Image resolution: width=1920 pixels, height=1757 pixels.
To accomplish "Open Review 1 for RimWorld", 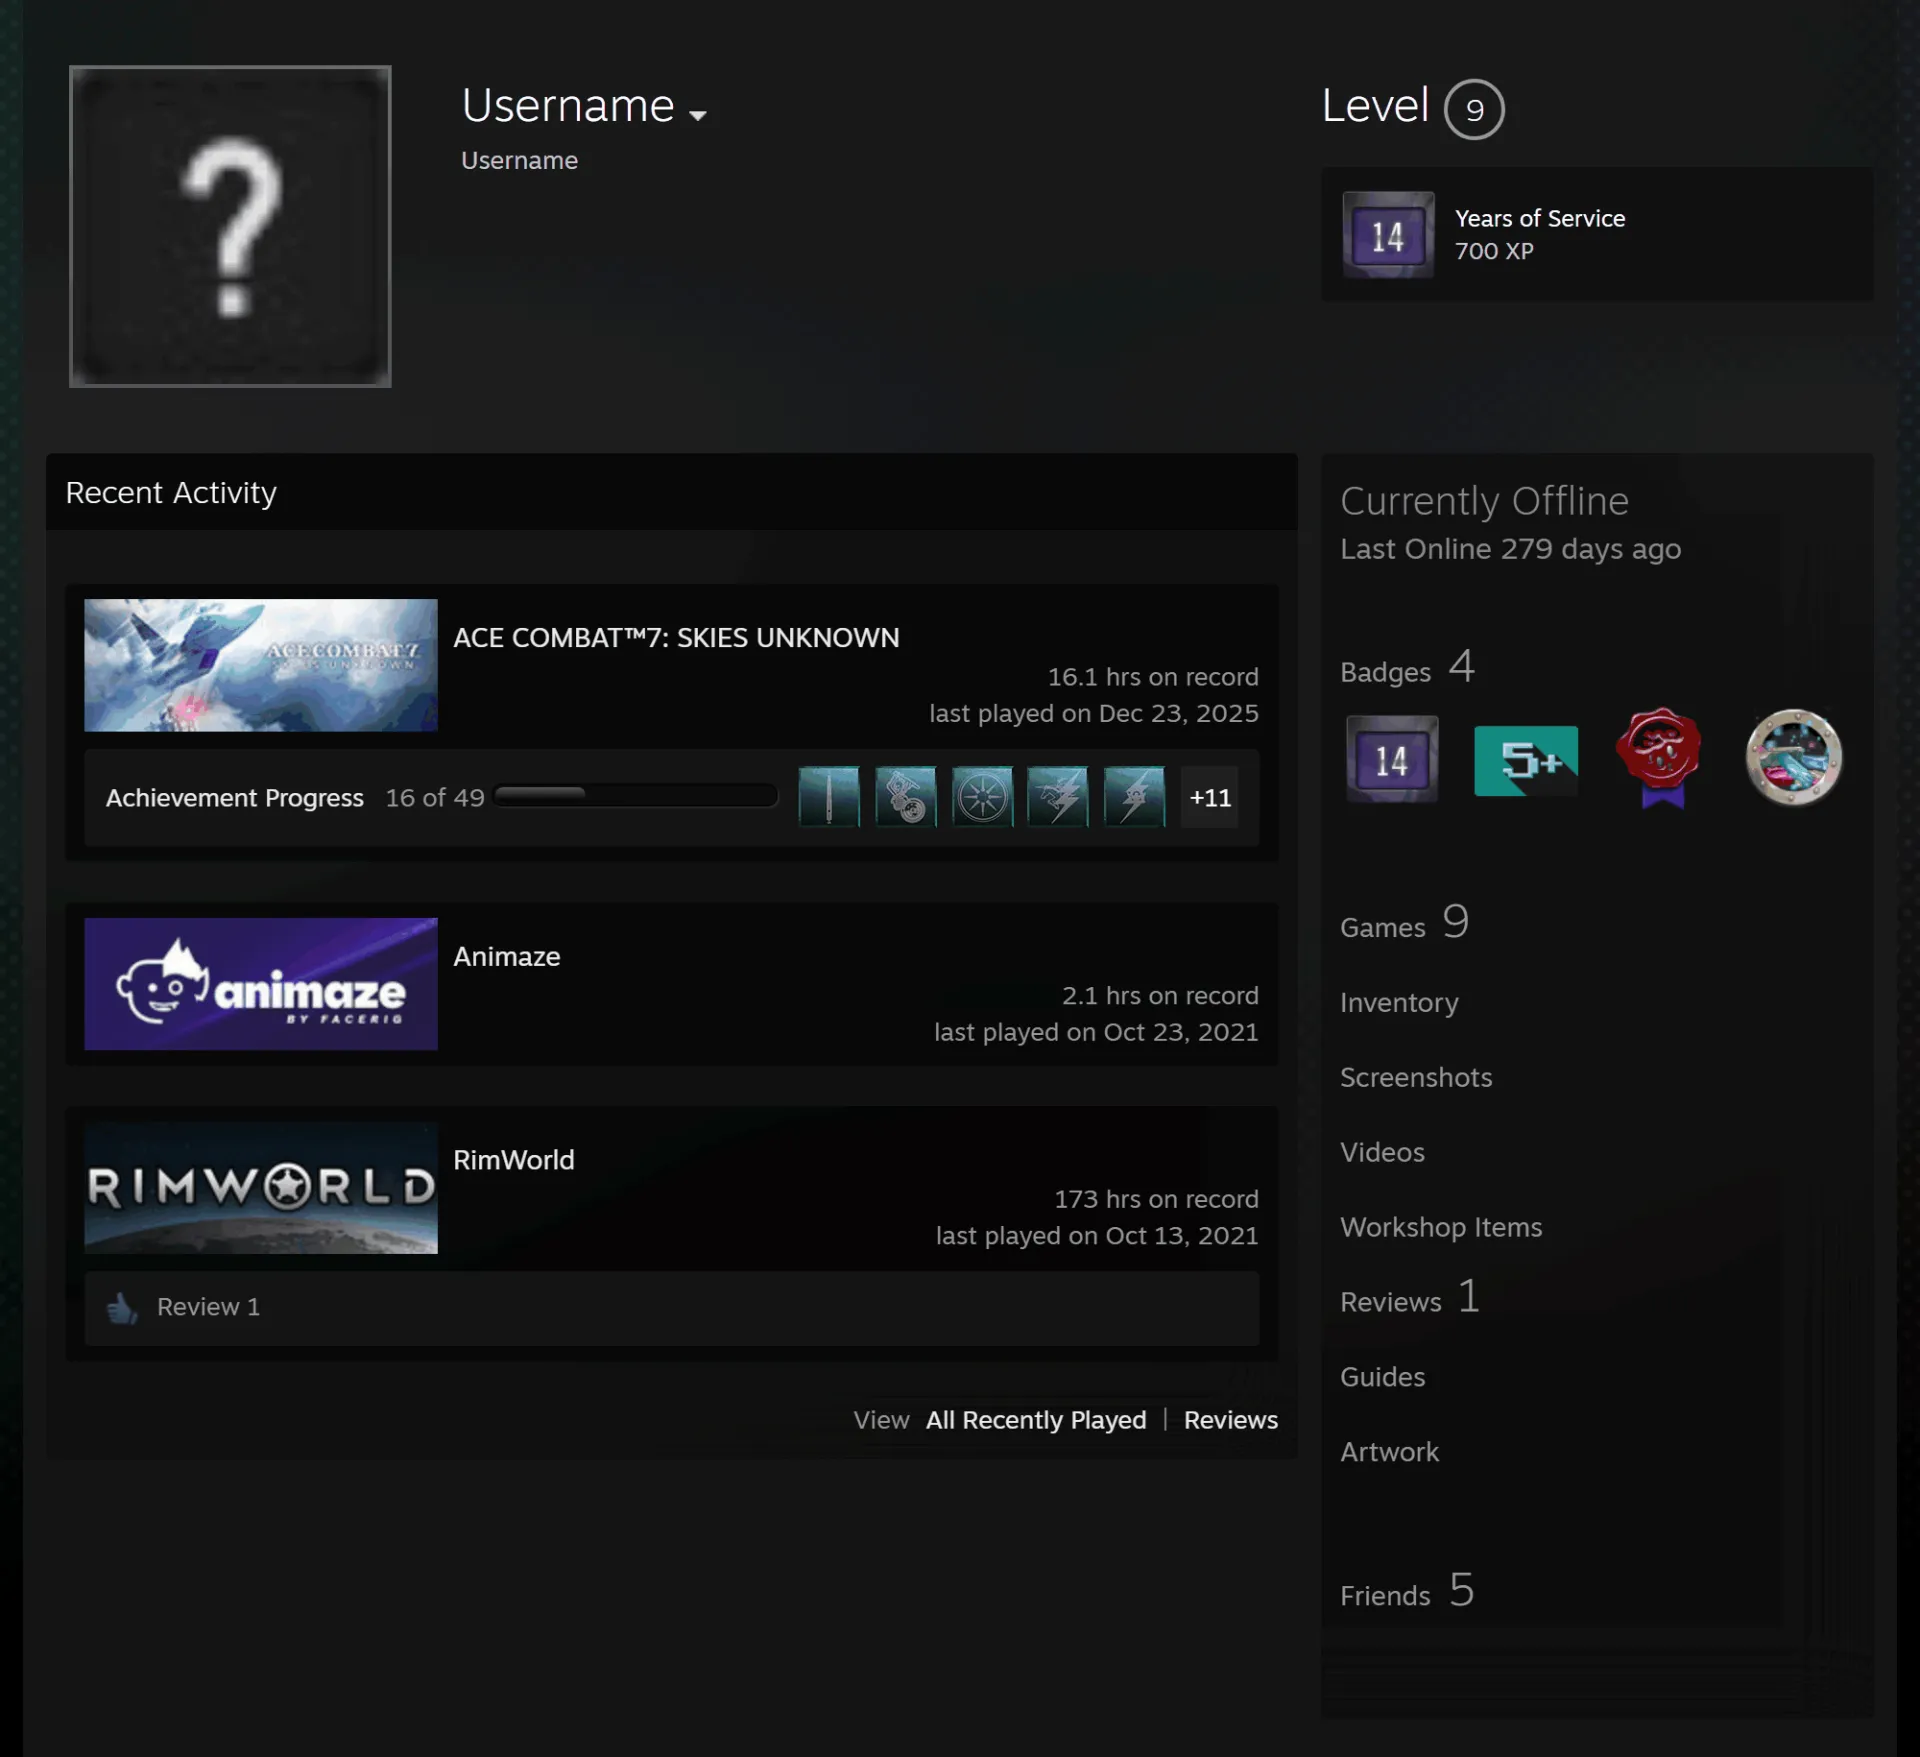I will coord(208,1307).
